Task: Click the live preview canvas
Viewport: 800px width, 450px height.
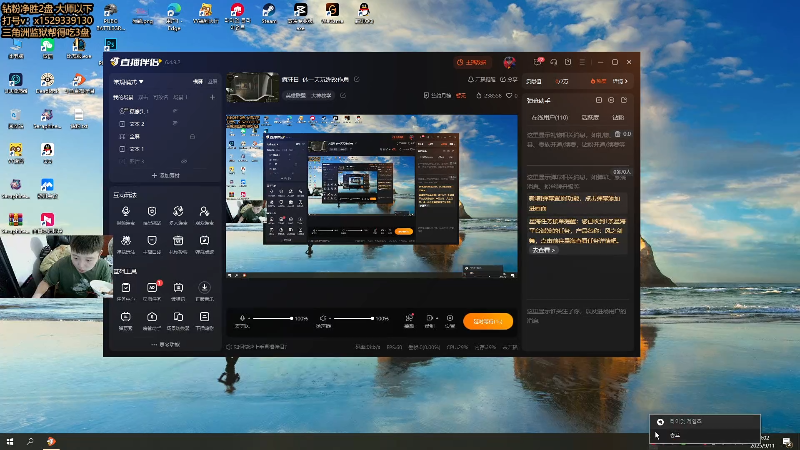Action: click(371, 196)
